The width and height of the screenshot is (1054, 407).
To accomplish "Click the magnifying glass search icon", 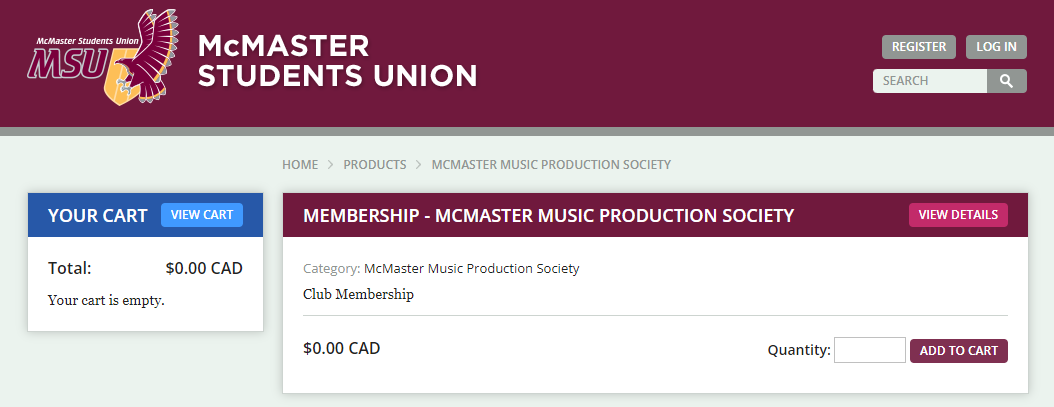I will [1006, 81].
